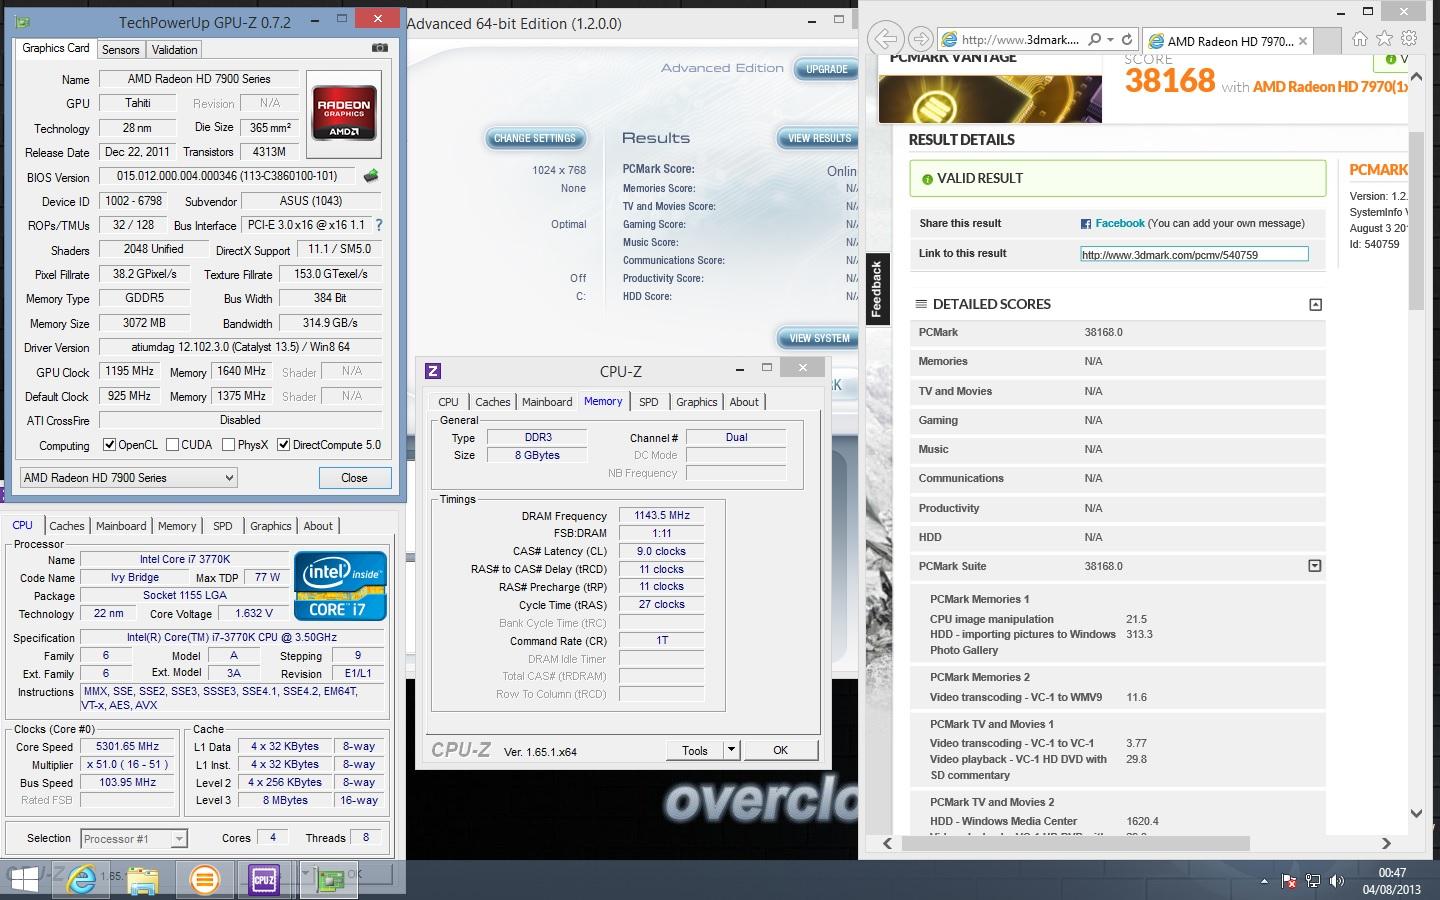Open the CPU-Z purple taskbar icon
This screenshot has width=1440, height=900.
[264, 880]
